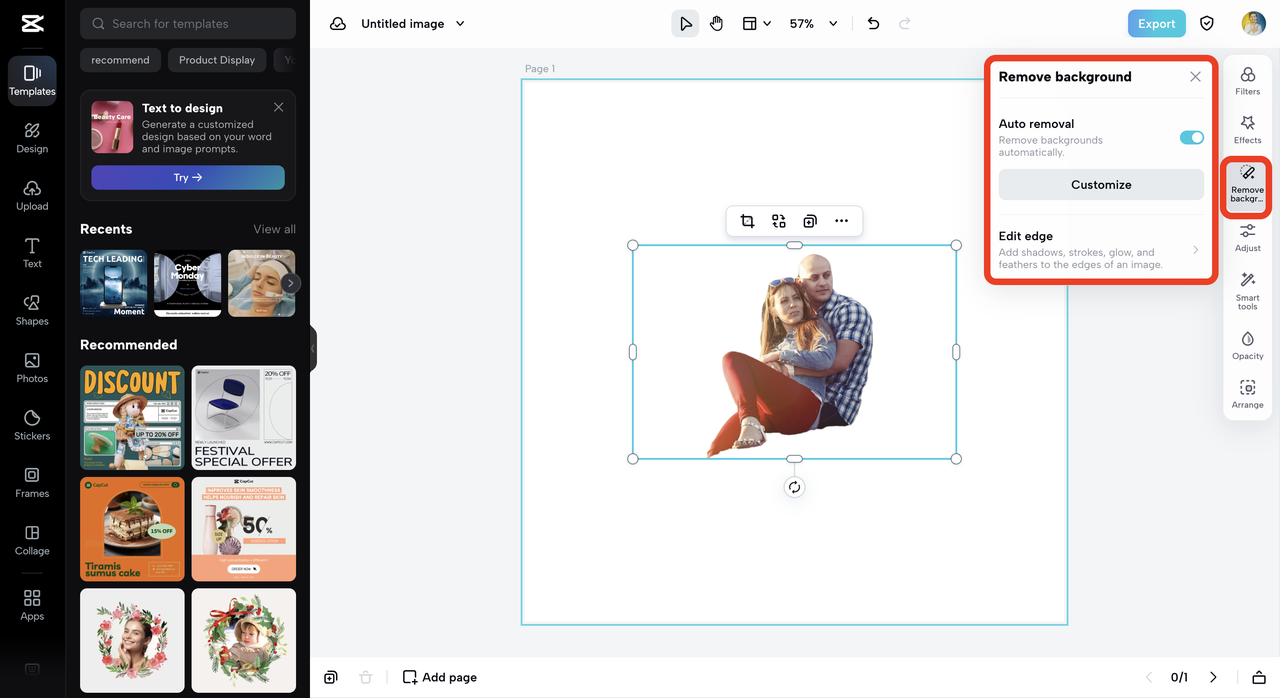Click the Customize button
1280x698 pixels.
click(x=1101, y=185)
